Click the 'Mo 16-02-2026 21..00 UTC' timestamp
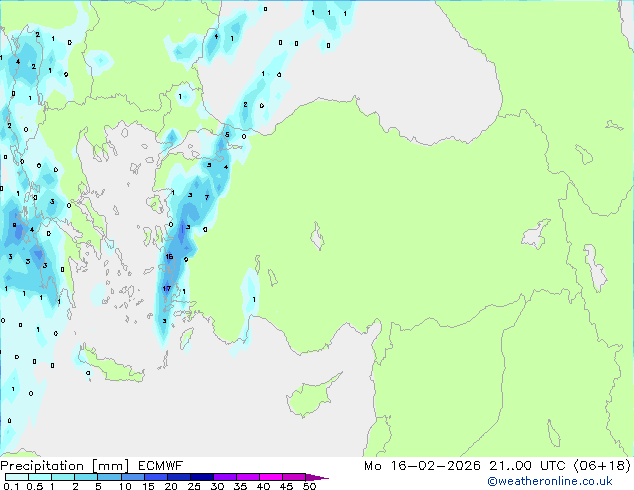The image size is (634, 490). pyautogui.click(x=465, y=466)
